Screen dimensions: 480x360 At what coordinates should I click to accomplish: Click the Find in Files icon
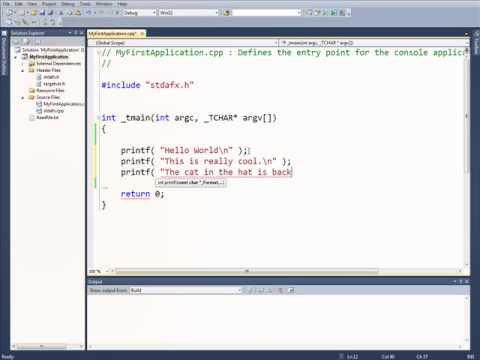click(227, 13)
